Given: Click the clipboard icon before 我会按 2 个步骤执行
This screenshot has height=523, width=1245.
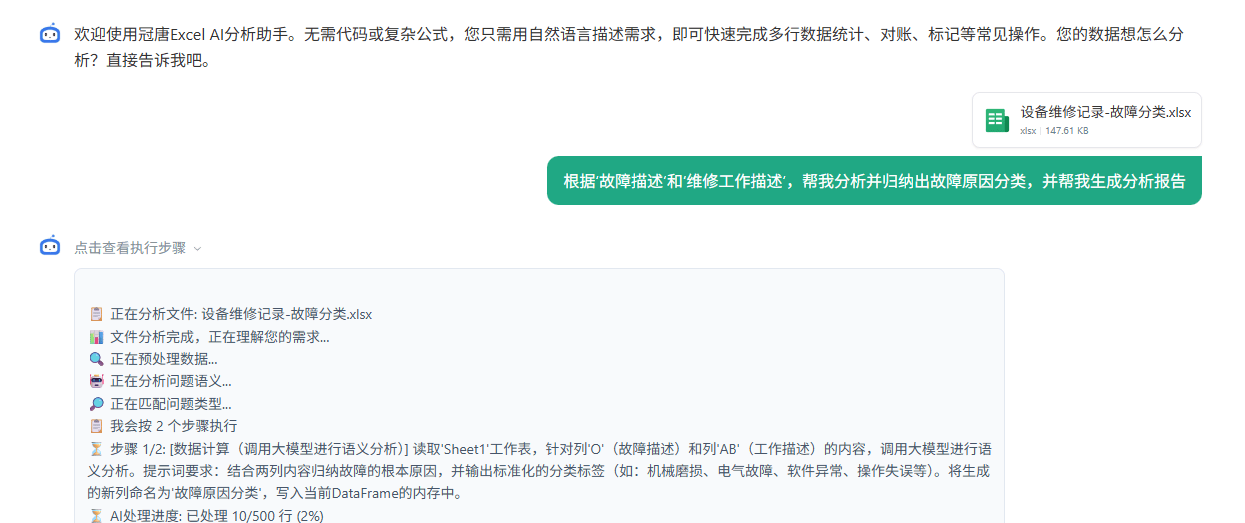Looking at the screenshot, I should [96, 426].
